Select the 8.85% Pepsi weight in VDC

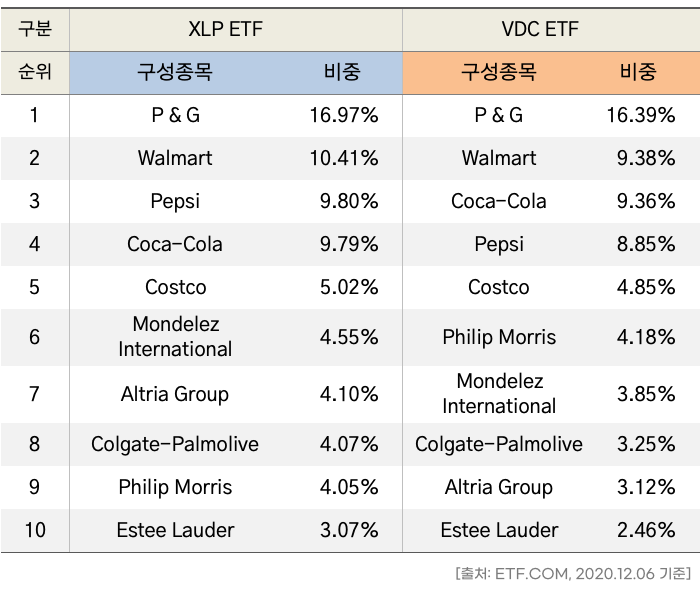pos(646,244)
